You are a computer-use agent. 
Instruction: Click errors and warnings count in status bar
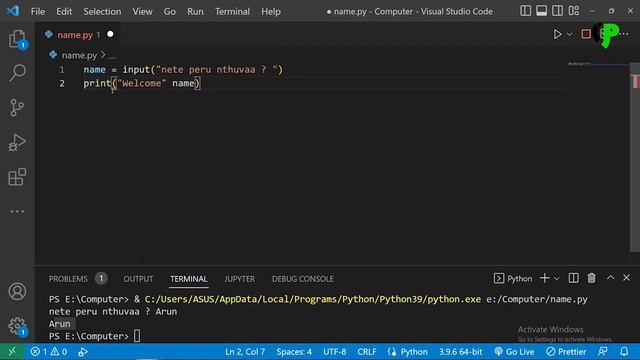point(49,351)
